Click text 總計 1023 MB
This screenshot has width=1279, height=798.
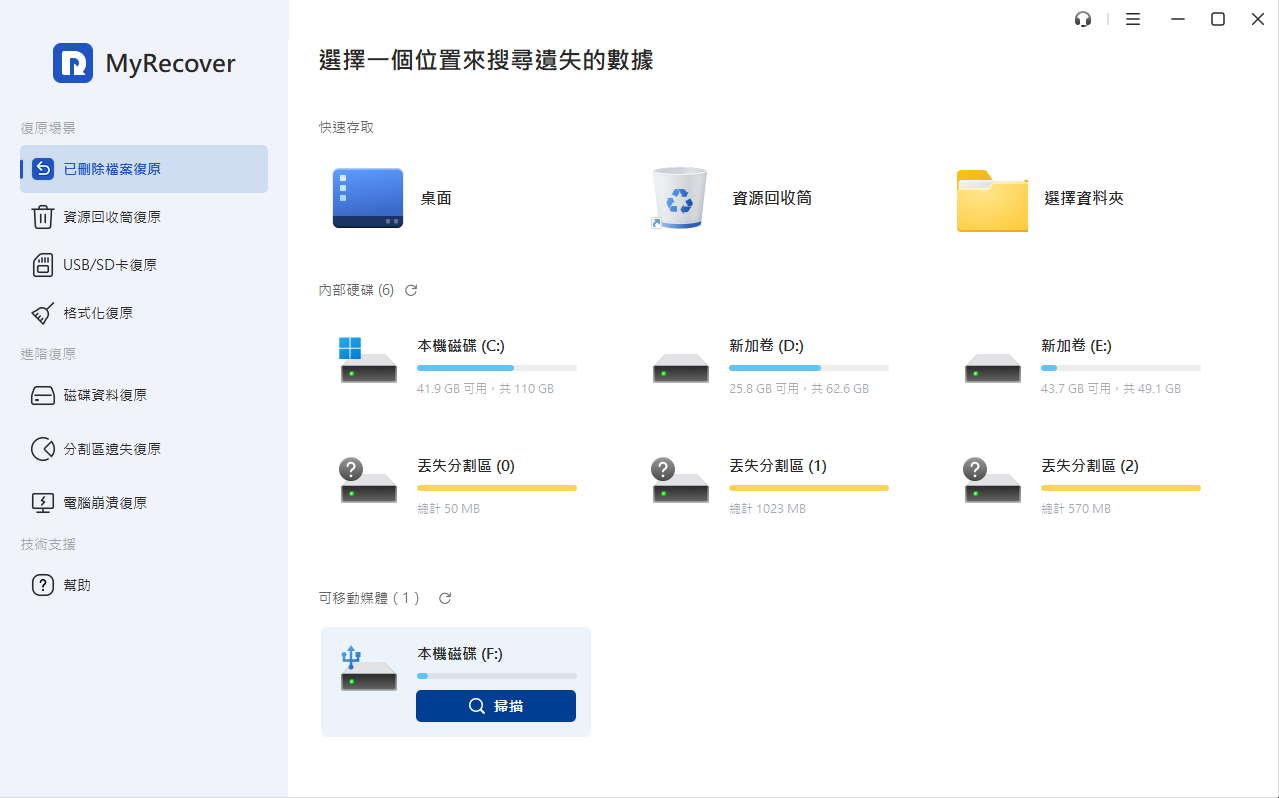tap(767, 509)
